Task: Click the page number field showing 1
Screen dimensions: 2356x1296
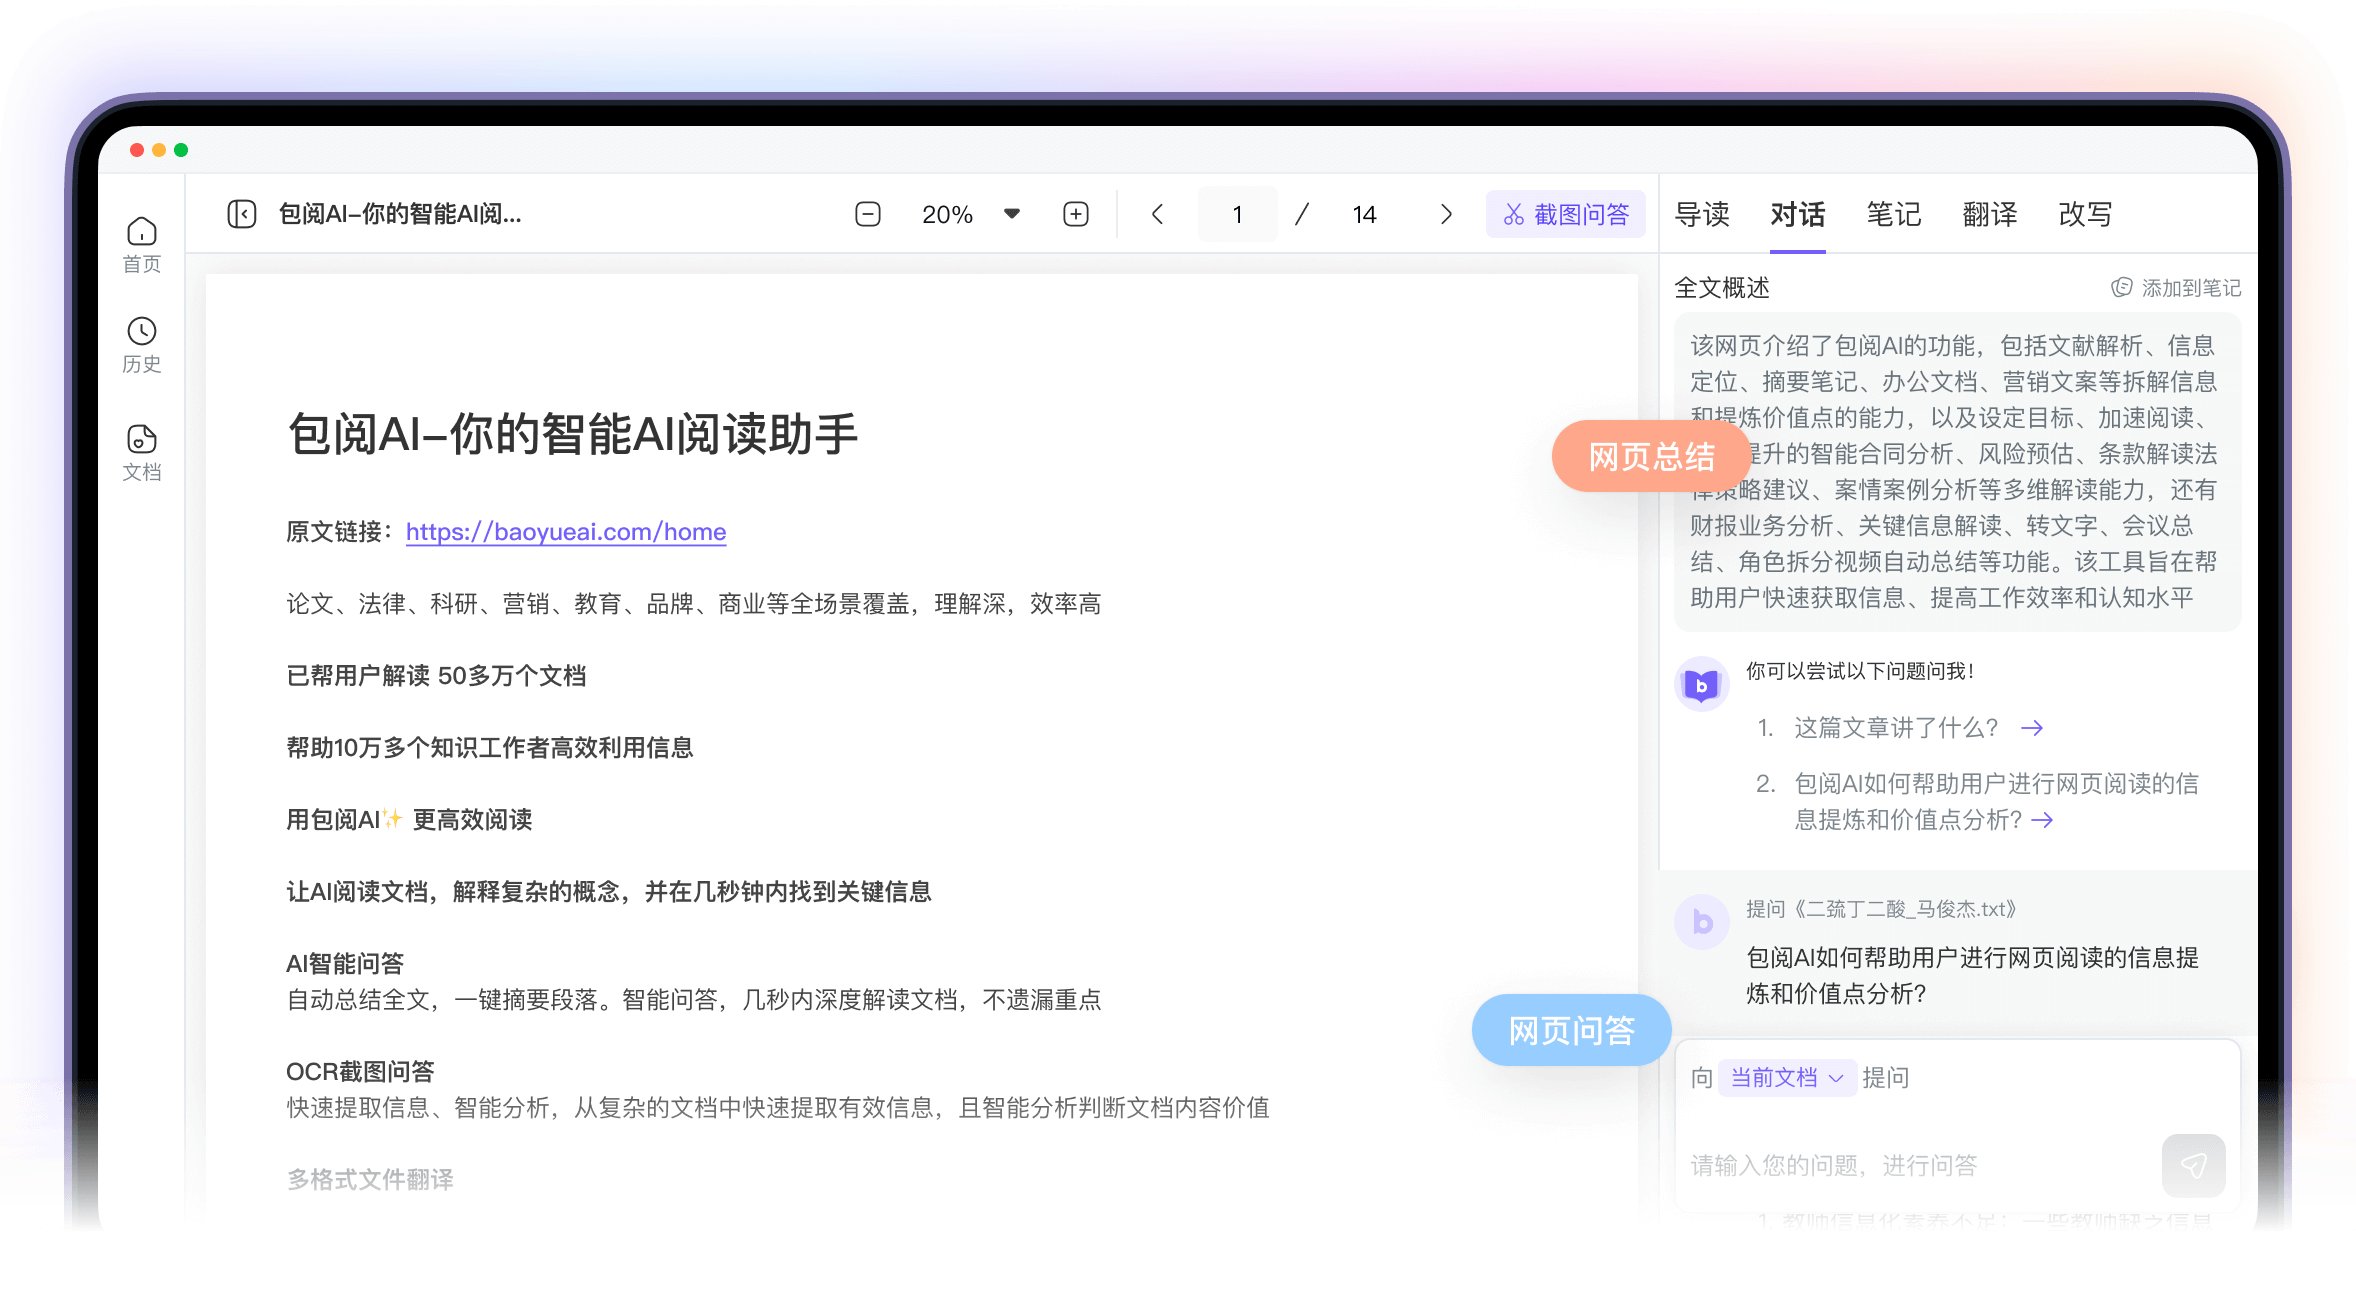Action: point(1237,214)
